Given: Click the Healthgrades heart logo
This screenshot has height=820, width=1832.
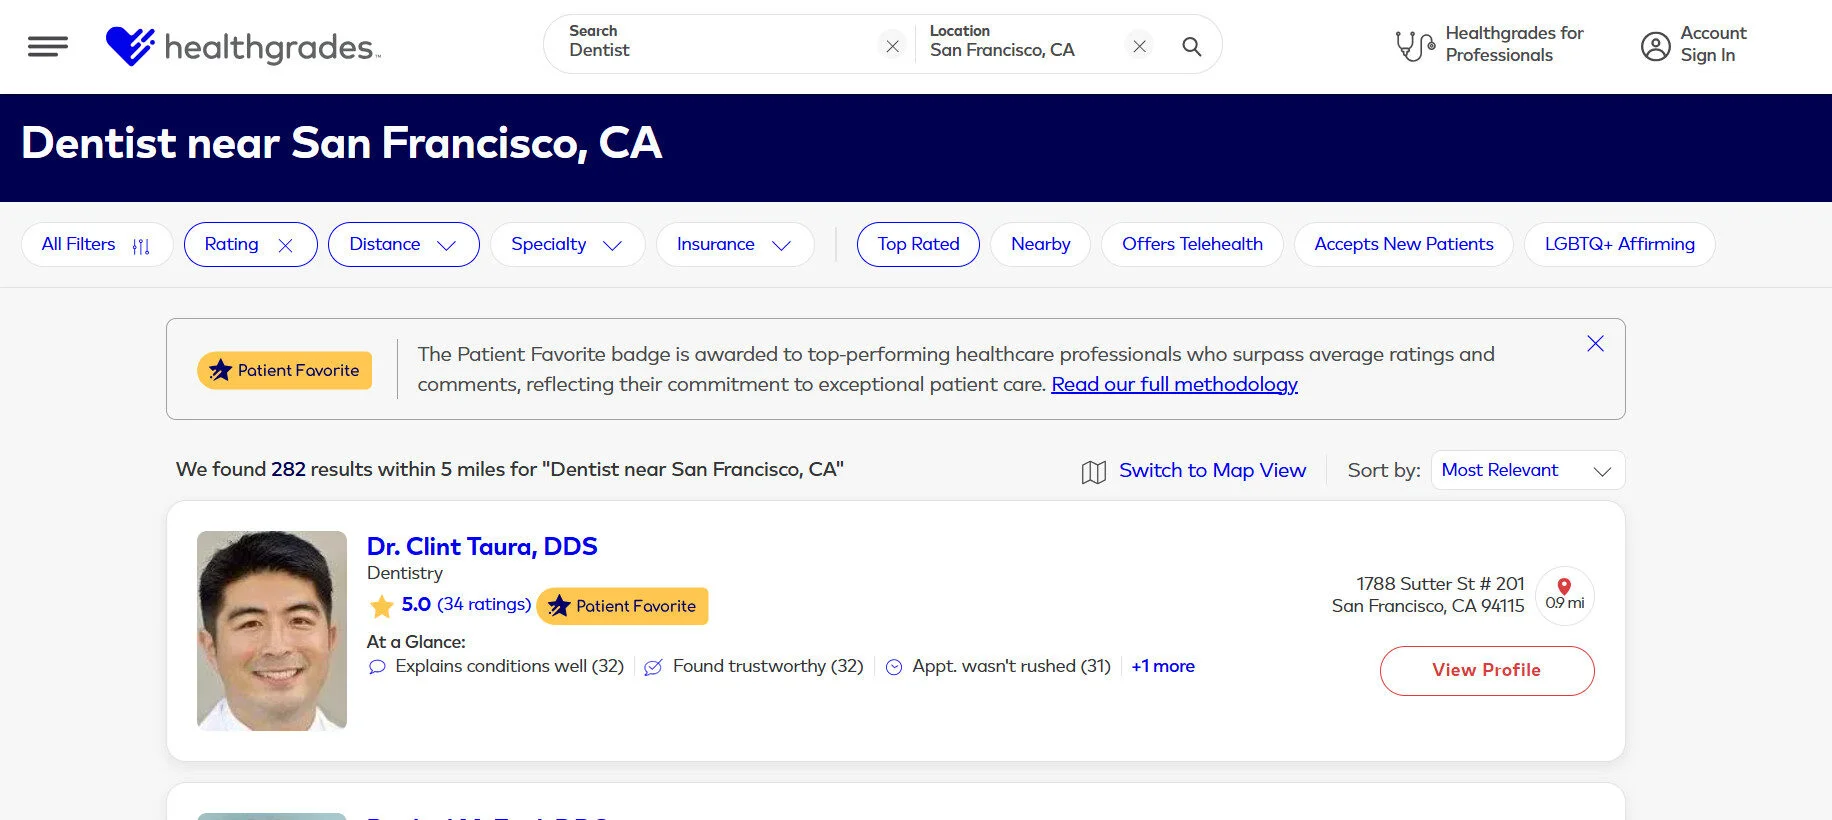Looking at the screenshot, I should 130,46.
